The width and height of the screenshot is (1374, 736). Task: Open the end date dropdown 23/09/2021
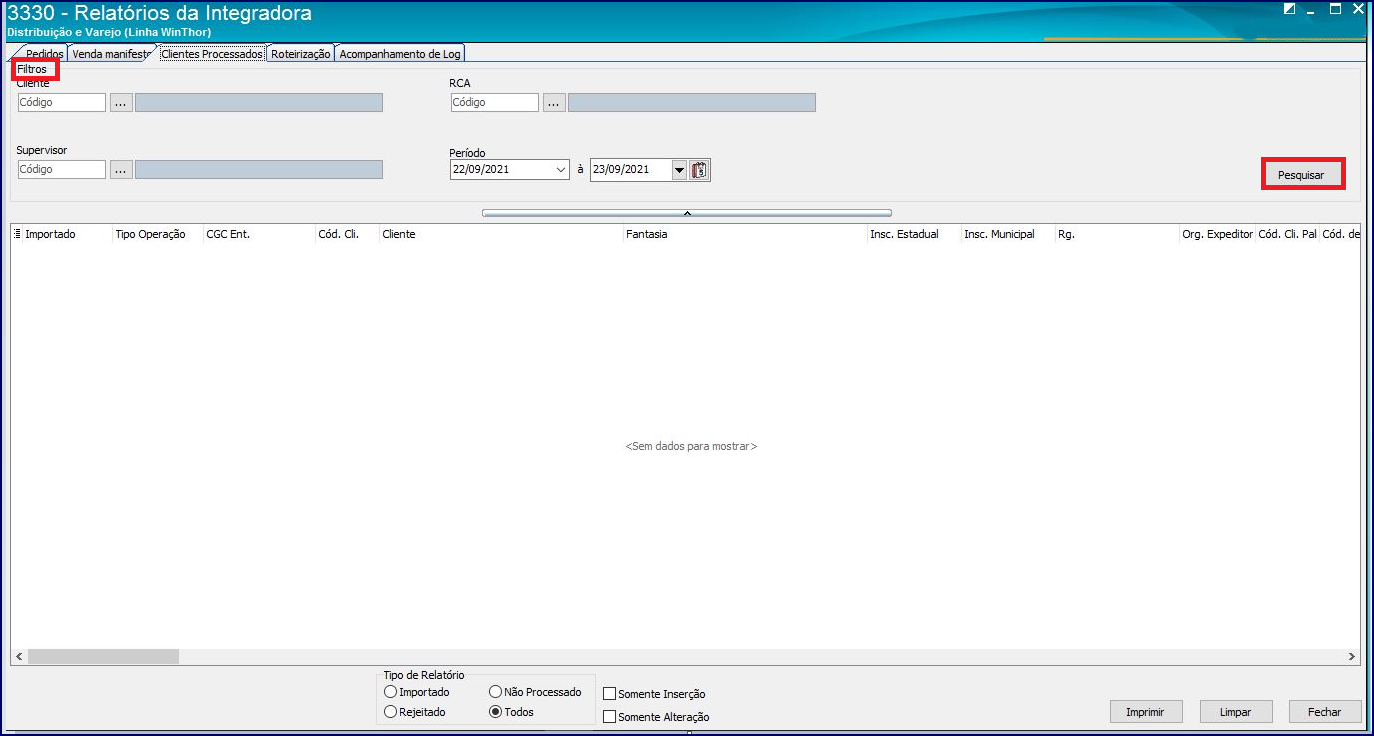click(680, 170)
